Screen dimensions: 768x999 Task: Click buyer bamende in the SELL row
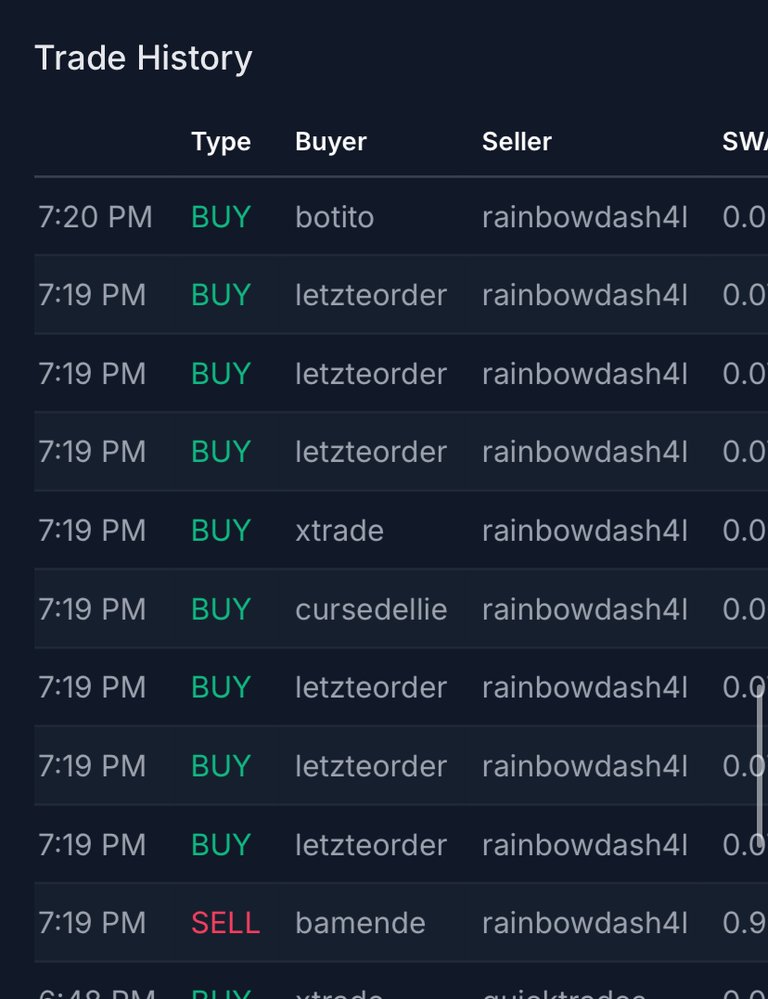click(360, 923)
